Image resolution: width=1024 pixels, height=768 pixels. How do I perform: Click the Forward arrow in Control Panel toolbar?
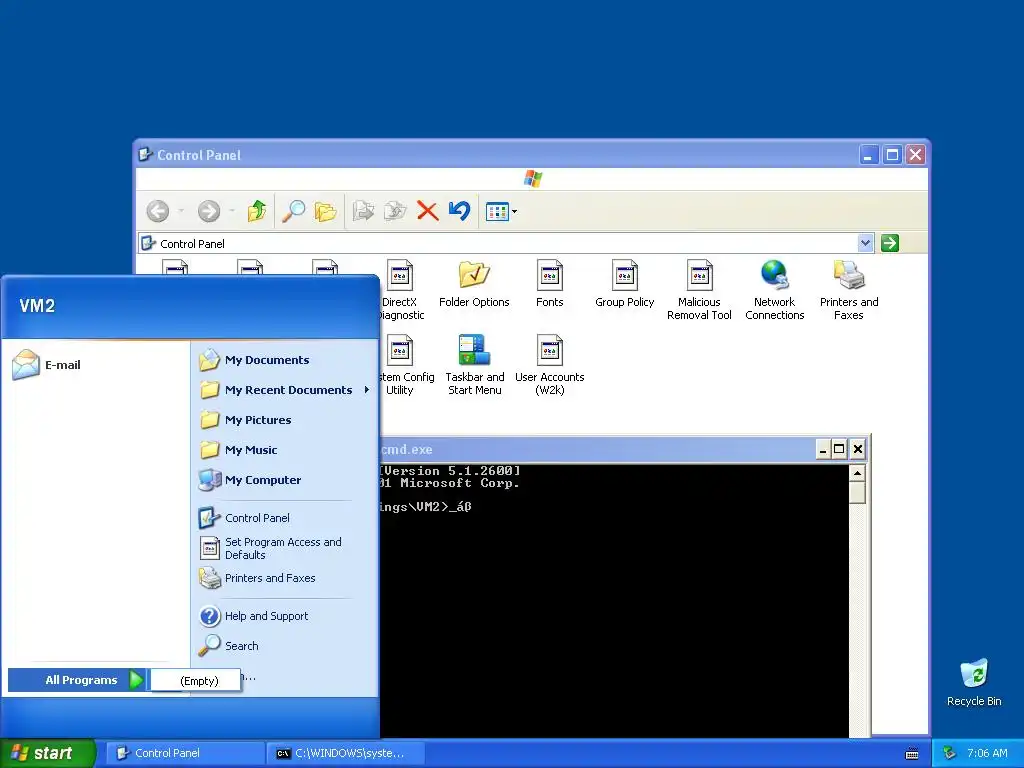(x=209, y=211)
